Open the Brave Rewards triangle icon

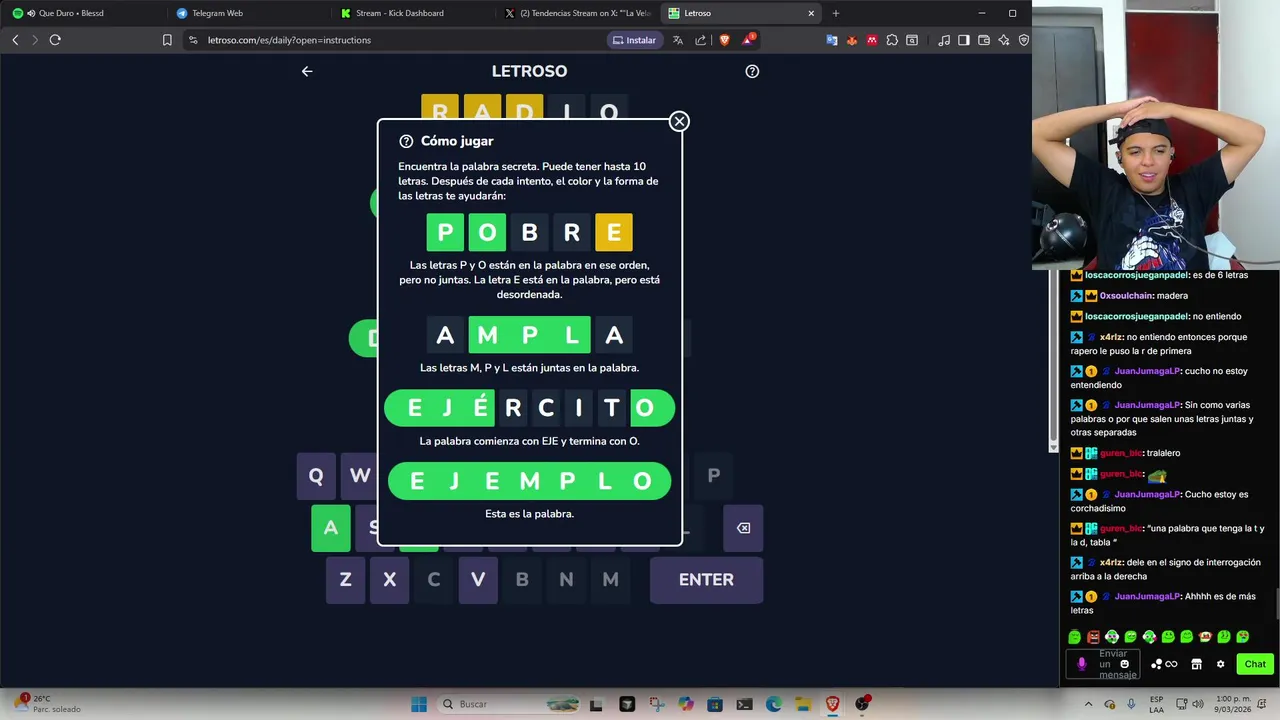(748, 40)
